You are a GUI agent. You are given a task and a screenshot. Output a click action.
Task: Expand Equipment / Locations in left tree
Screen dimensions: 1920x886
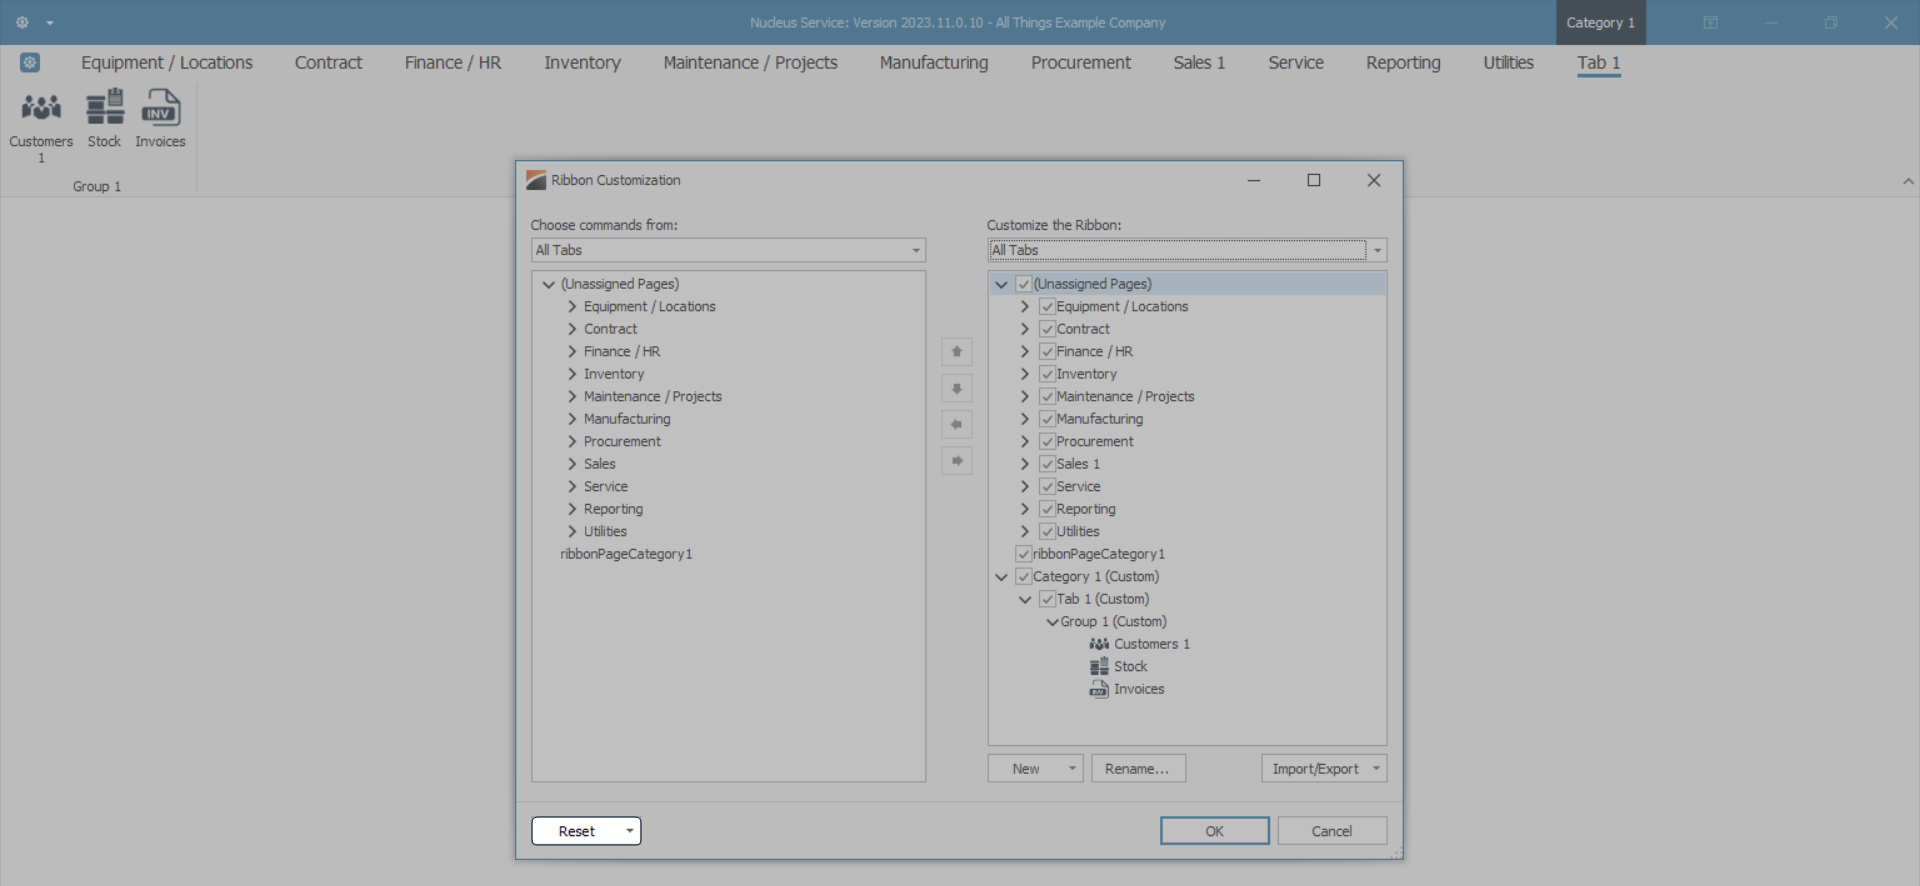[x=572, y=307]
